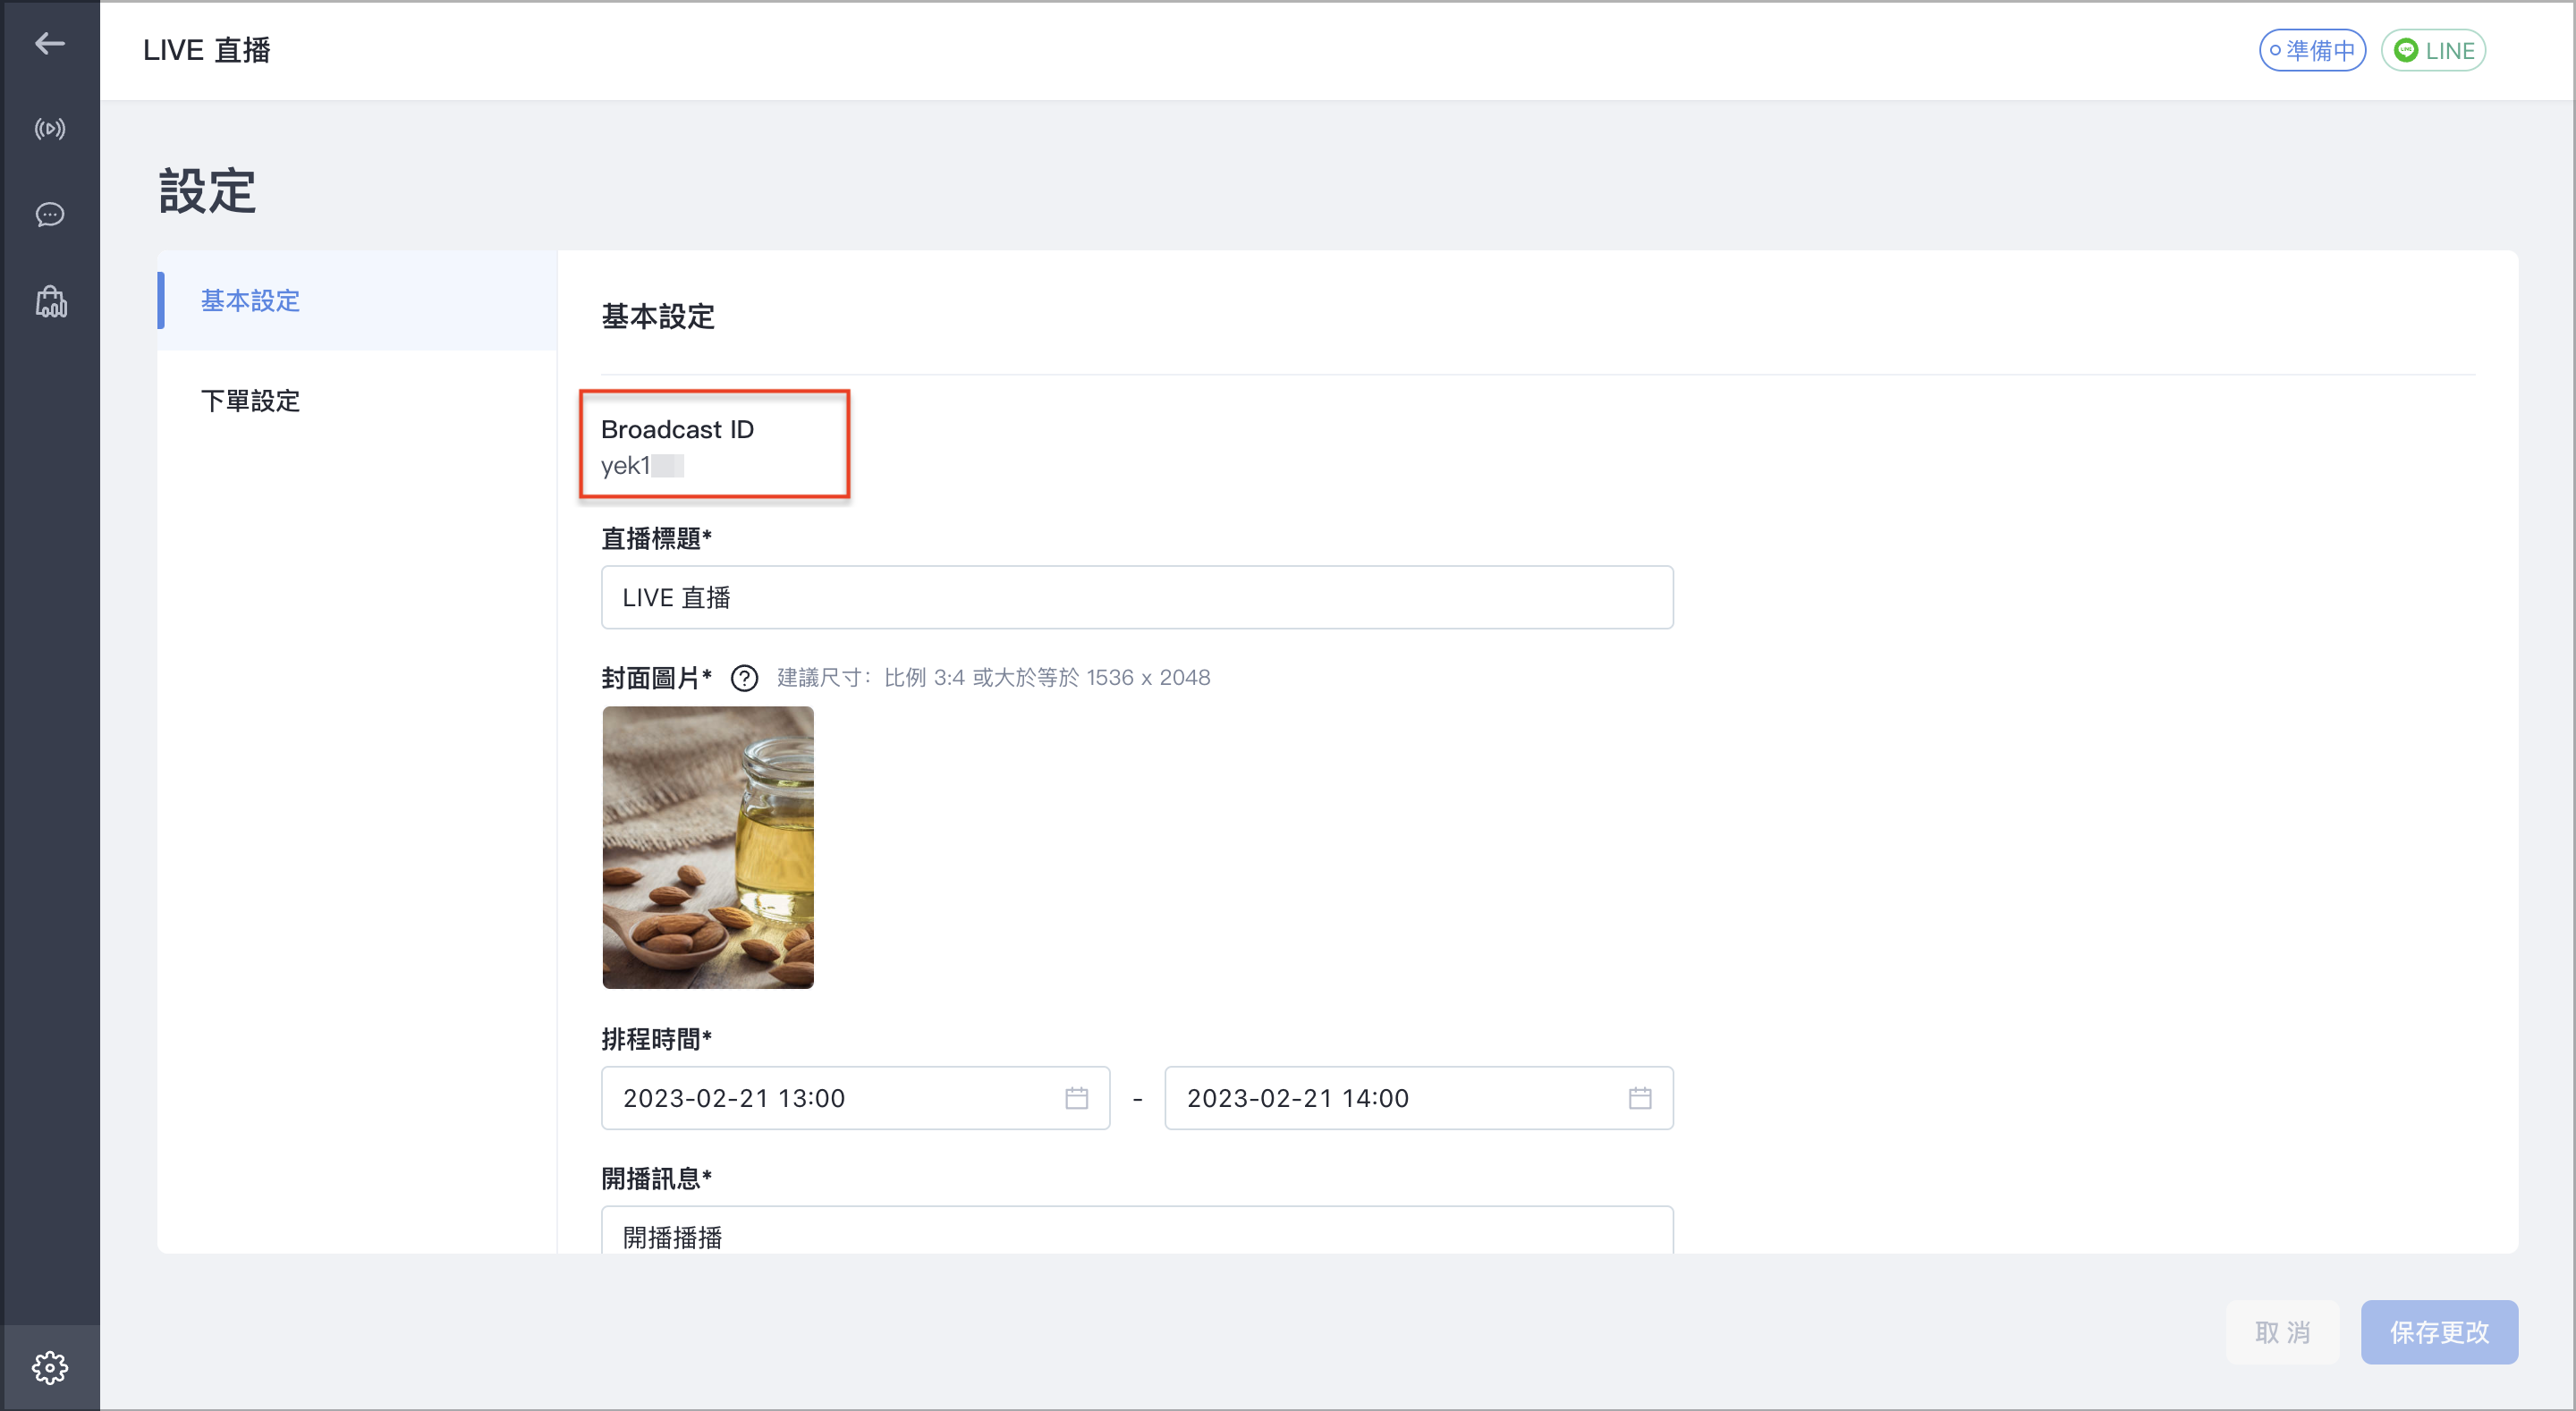Click the LINE logo badge
Viewport: 2576px width, 1411px height.
(x=2433, y=50)
